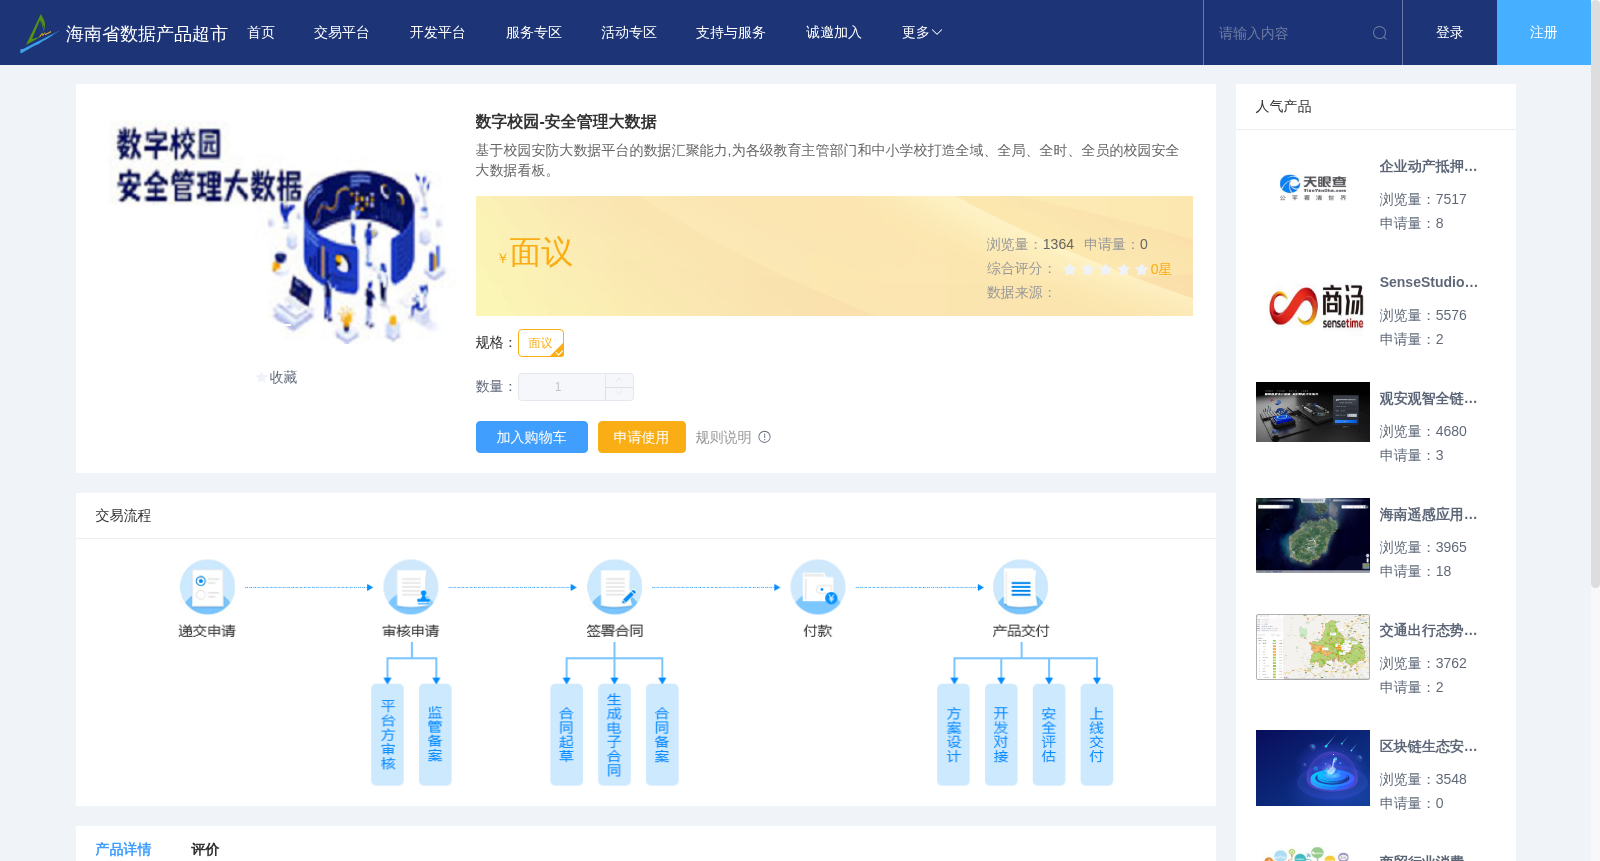Click the 加入购物车 button
1600x861 pixels.
[532, 437]
